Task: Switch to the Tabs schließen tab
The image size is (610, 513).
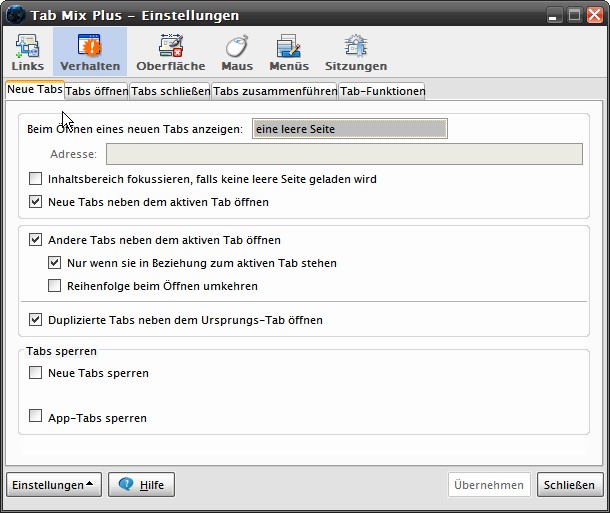Action: [x=170, y=91]
